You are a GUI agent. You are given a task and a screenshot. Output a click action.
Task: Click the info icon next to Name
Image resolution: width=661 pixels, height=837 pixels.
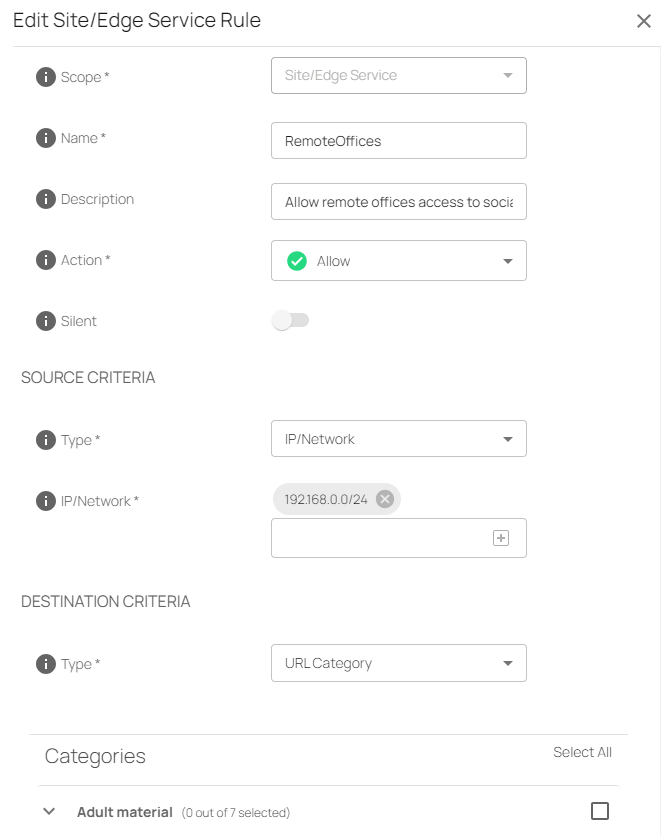[x=46, y=138]
